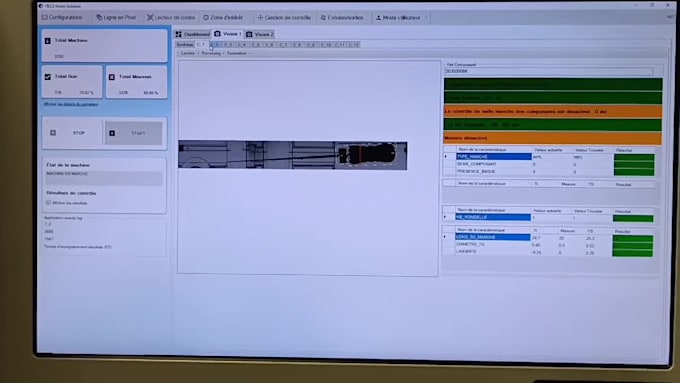The height and width of the screenshot is (383, 680).
Task: Open the Zone d'intérêt menu
Action: tap(223, 18)
